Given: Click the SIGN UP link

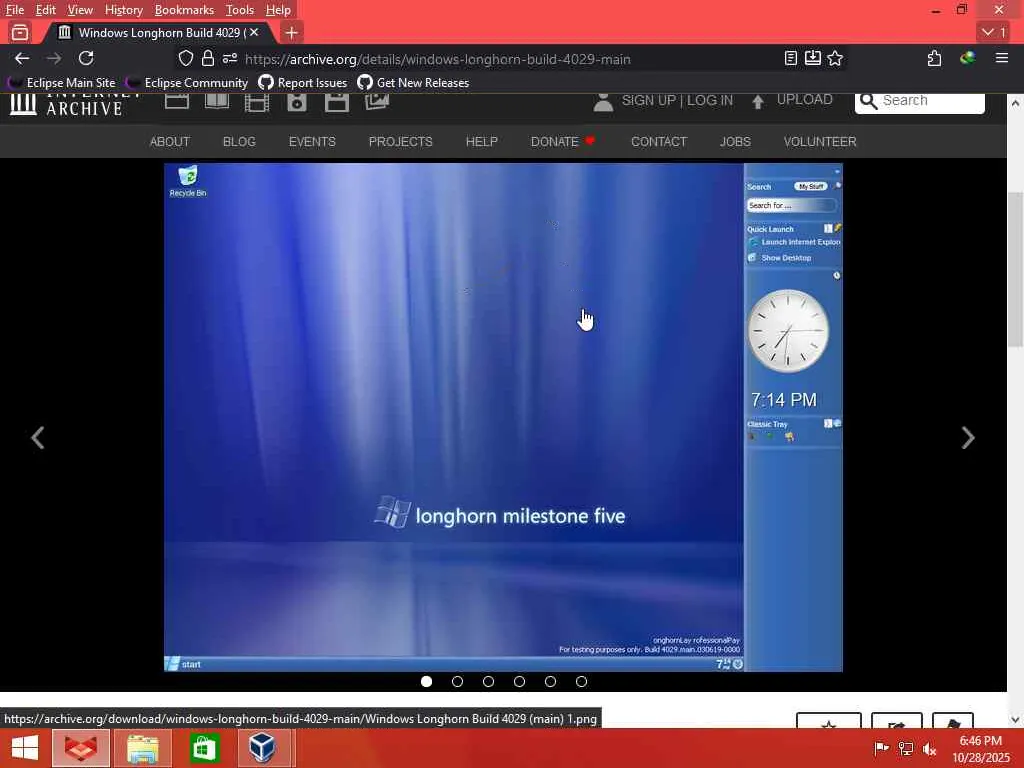Looking at the screenshot, I should tap(648, 101).
